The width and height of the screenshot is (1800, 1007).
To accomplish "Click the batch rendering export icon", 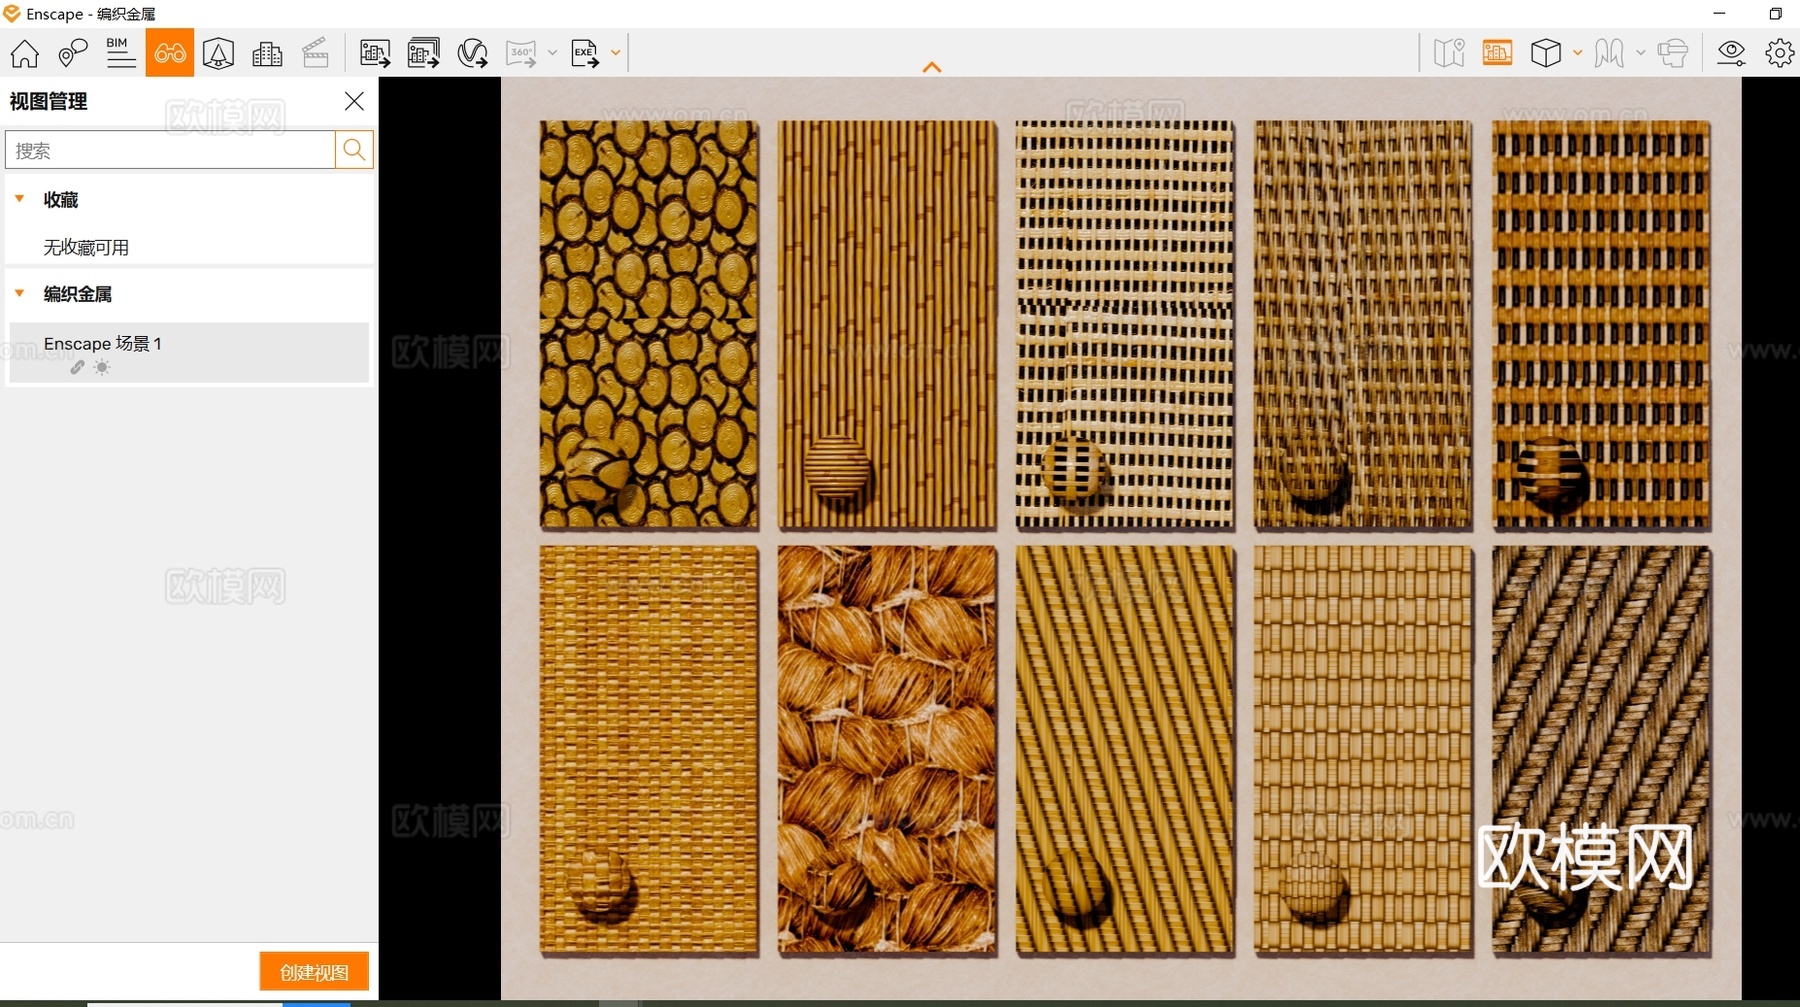I will [424, 53].
